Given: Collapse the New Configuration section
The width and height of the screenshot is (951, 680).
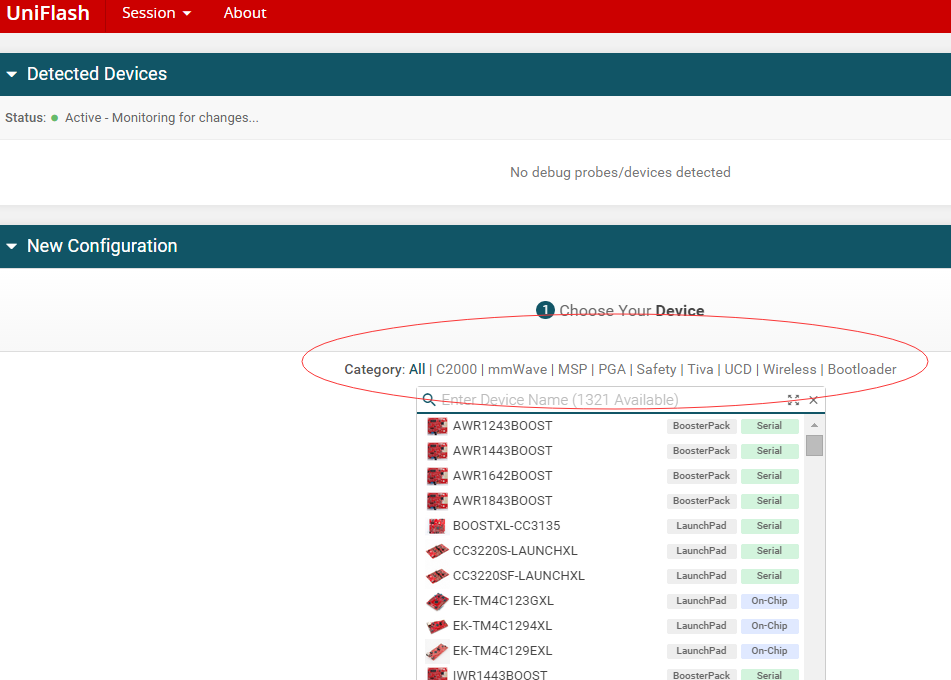Looking at the screenshot, I should 12,246.
